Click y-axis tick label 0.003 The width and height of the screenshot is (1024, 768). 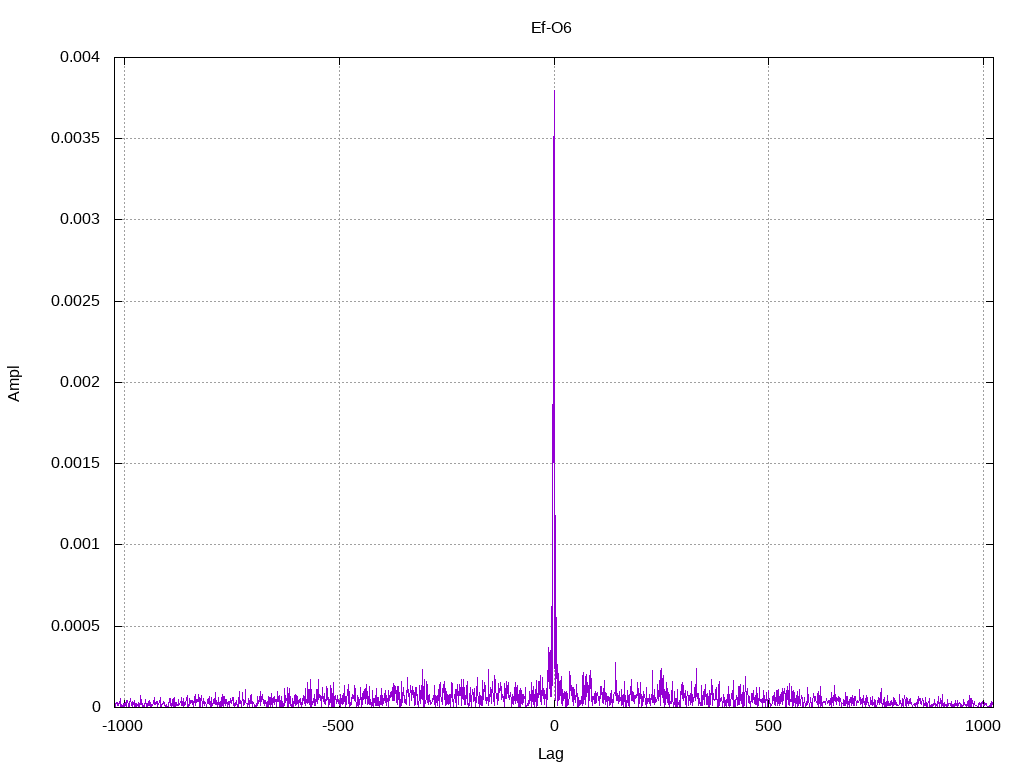pos(80,219)
